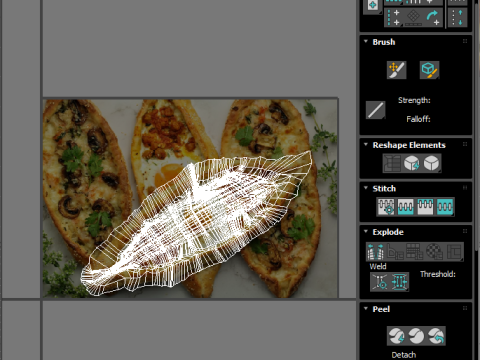Click Flatten by Polygon Angle in Explode
The width and height of the screenshot is (480, 360).
[x=395, y=252]
